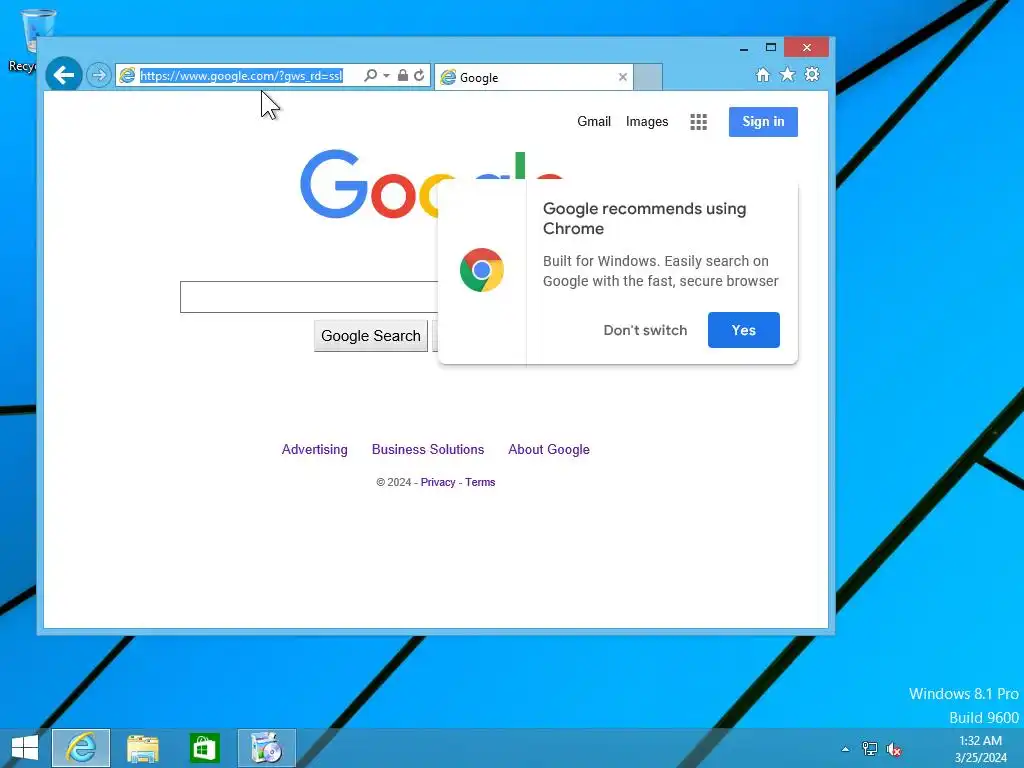Open the Terms link
Viewport: 1024px width, 768px height.
pos(480,482)
